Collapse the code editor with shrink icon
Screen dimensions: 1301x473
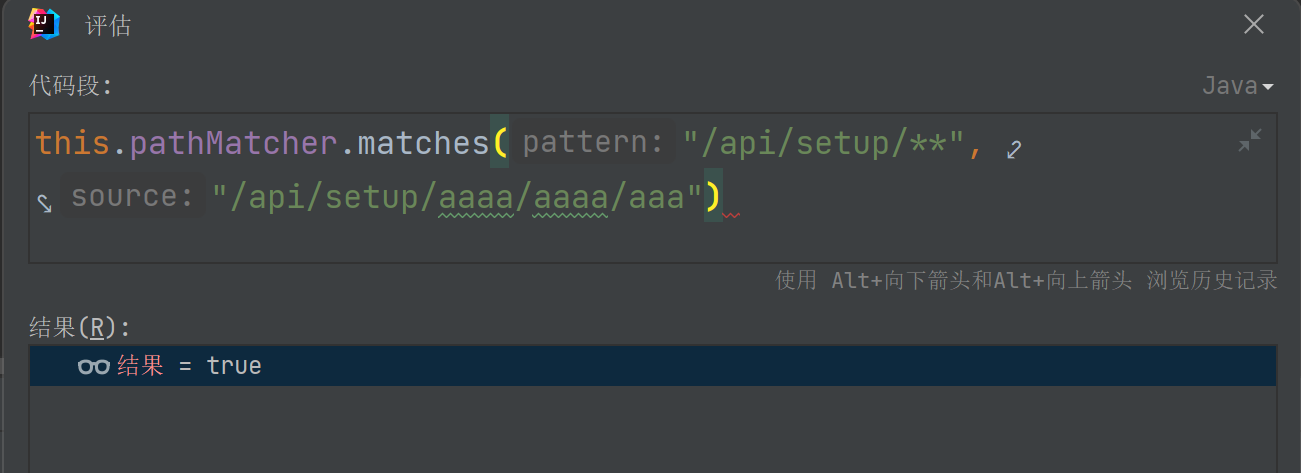click(x=1250, y=141)
